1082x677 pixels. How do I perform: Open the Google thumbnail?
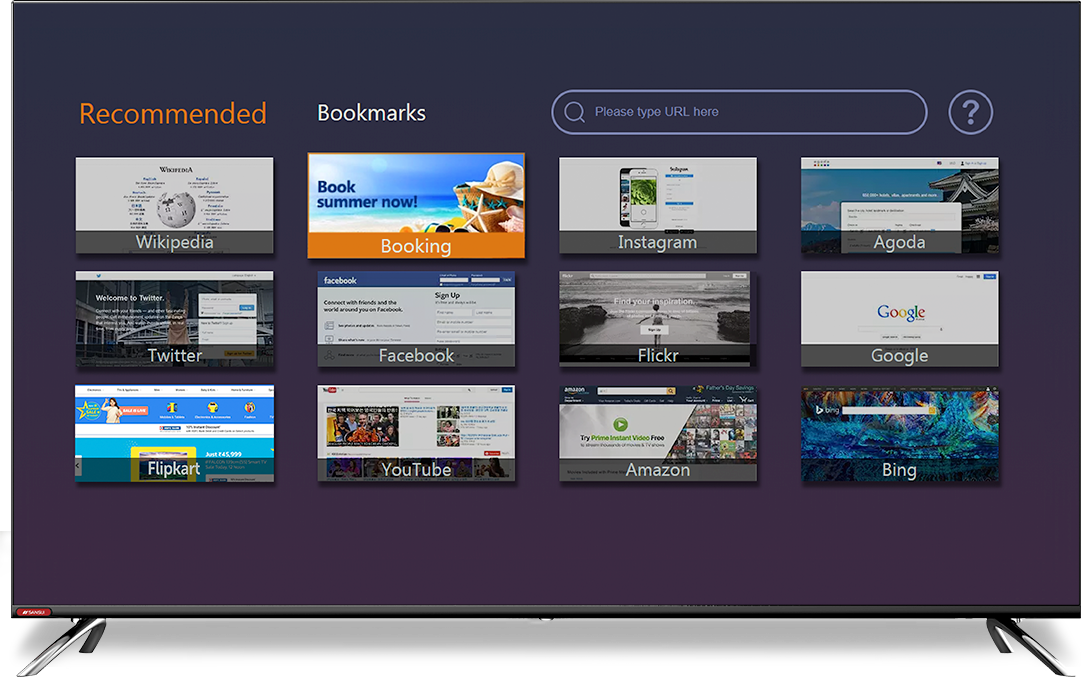pos(900,319)
